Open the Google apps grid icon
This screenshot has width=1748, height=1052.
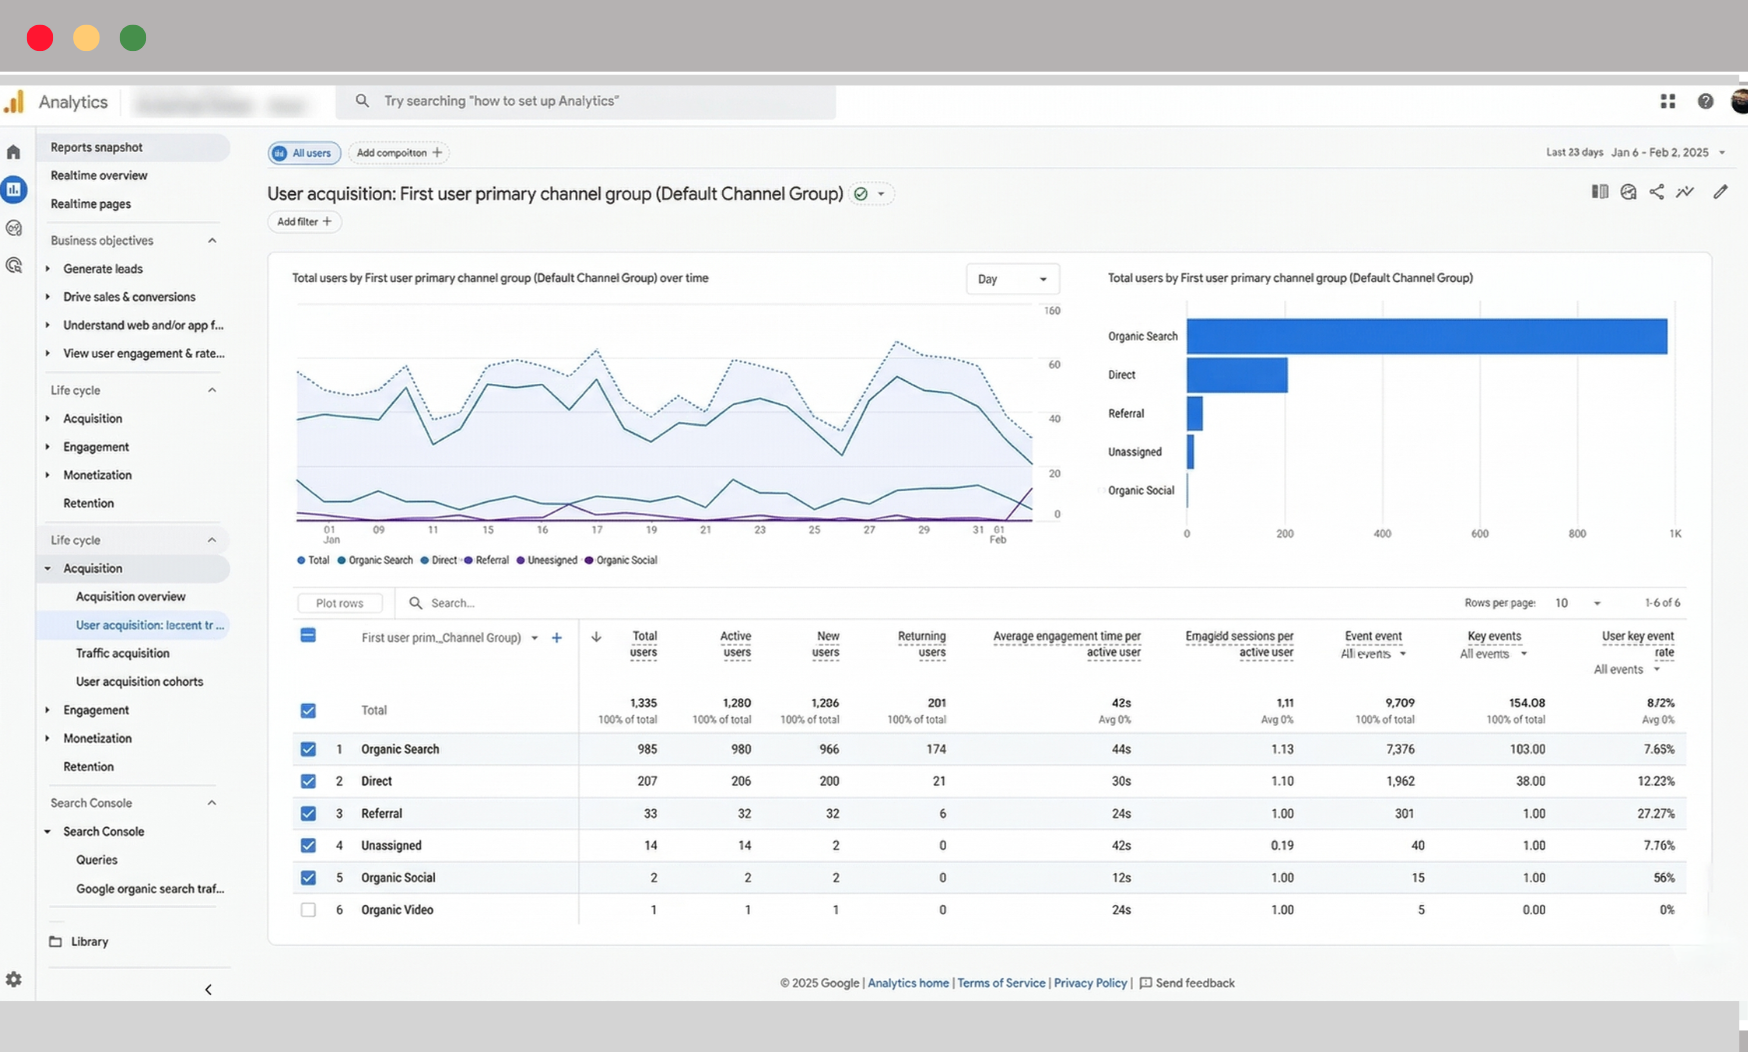[x=1667, y=101]
